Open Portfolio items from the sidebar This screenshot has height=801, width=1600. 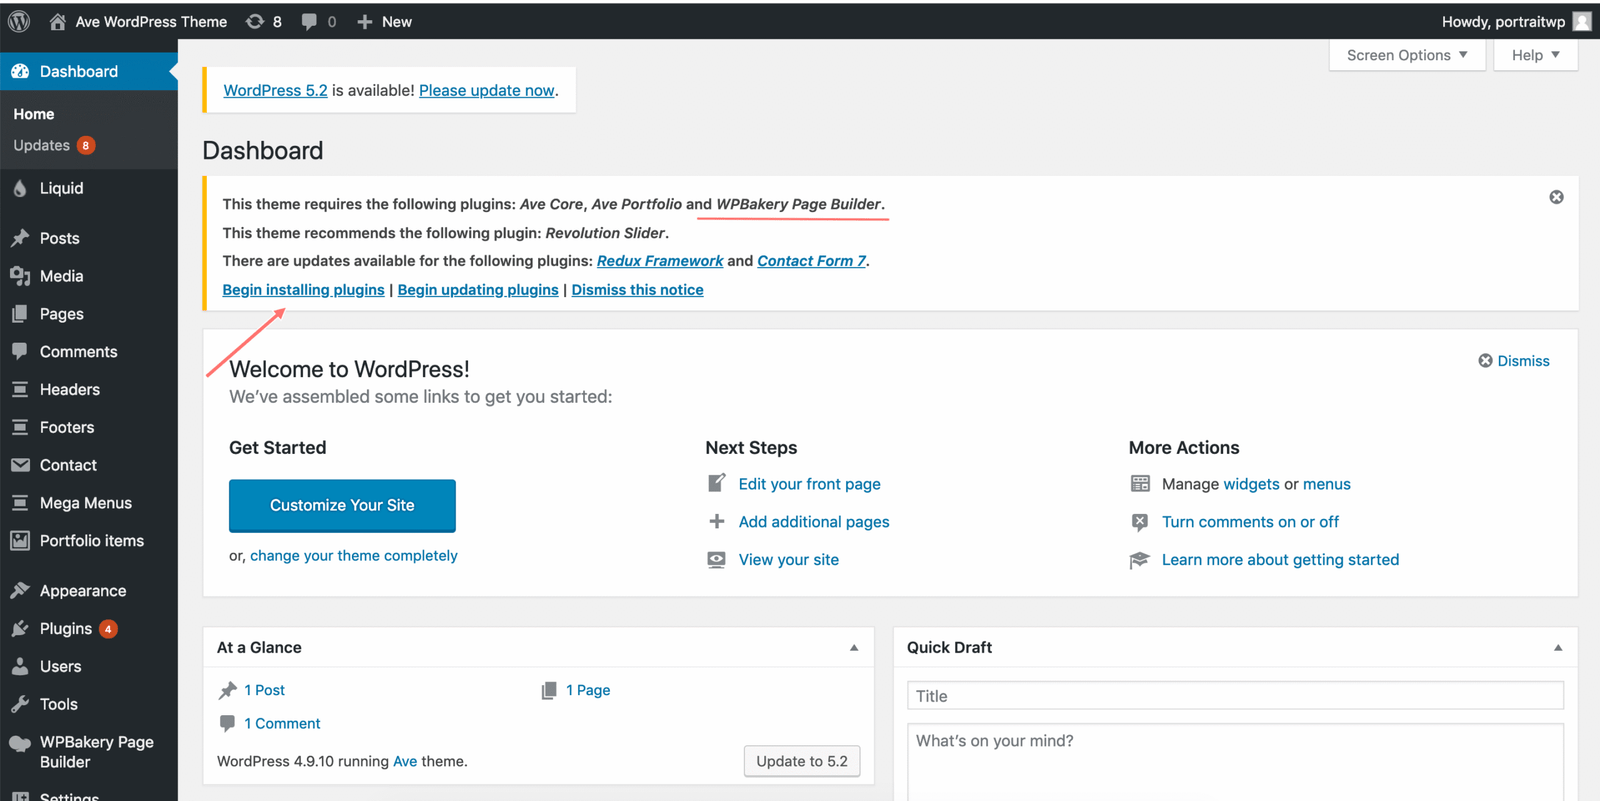click(91, 541)
